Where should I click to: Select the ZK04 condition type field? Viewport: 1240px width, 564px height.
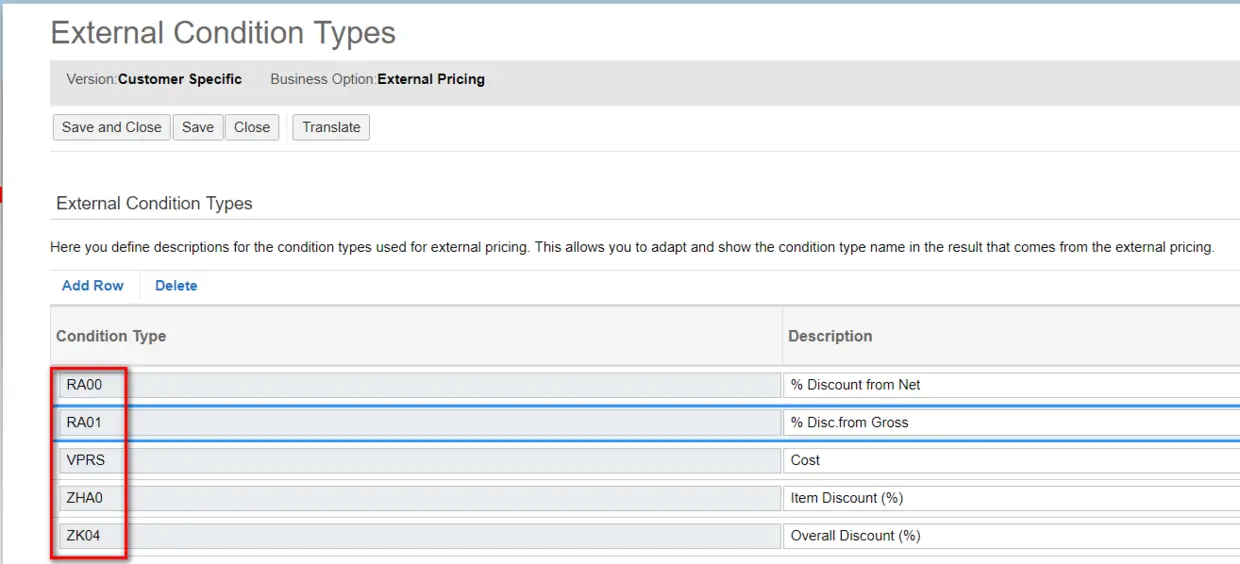(418, 536)
